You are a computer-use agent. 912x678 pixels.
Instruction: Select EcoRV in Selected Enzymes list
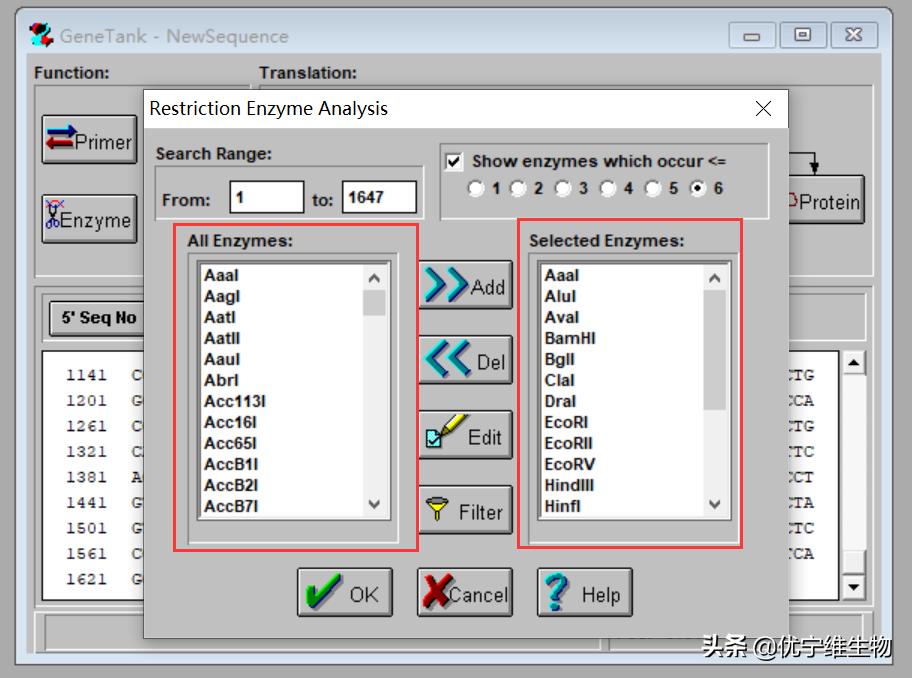[570, 464]
